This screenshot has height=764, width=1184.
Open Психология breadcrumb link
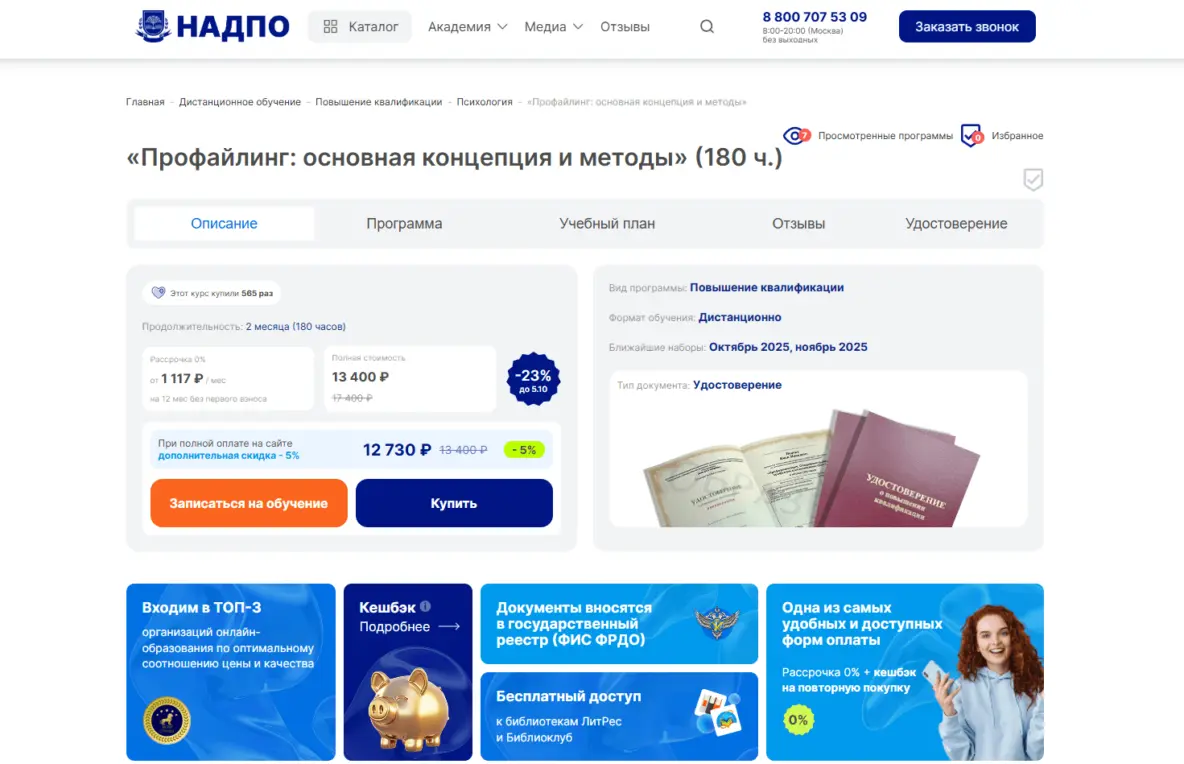484,102
